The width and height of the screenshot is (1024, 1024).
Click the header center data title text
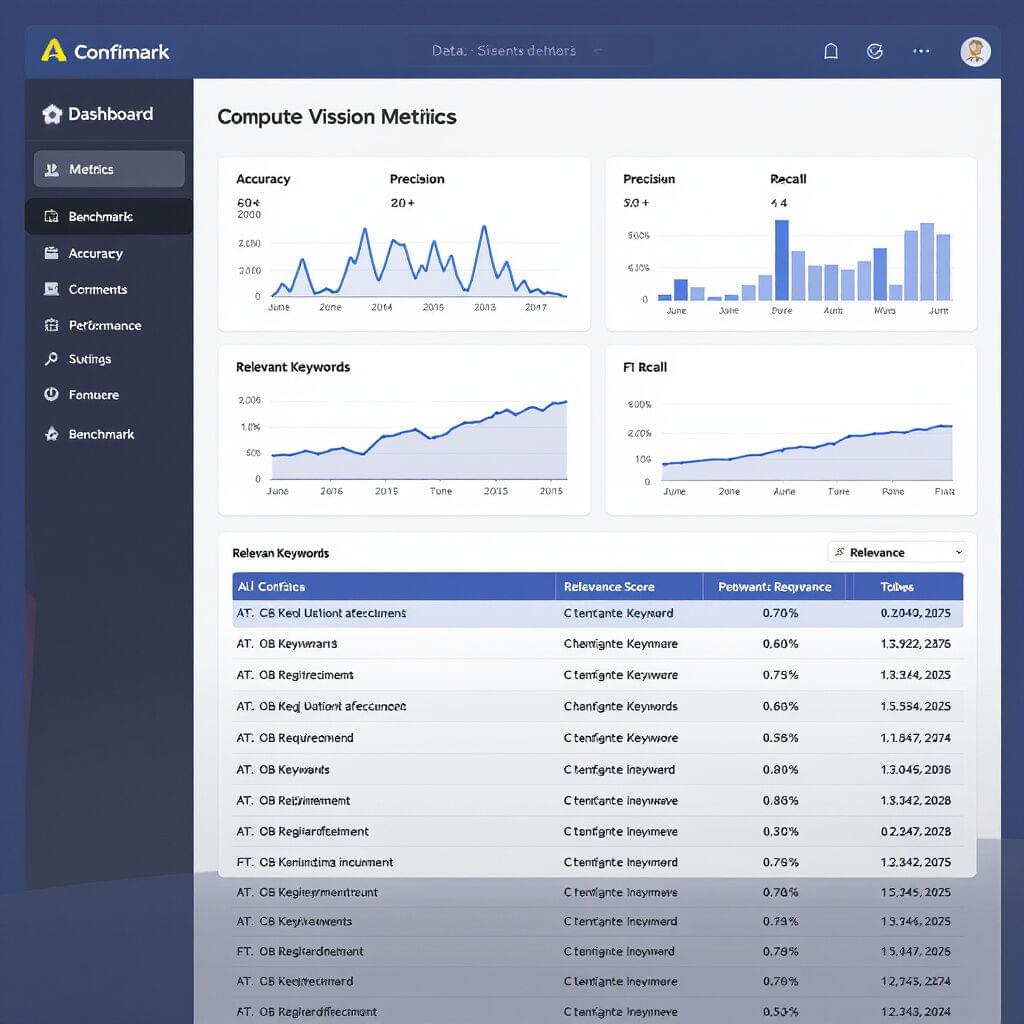pyautogui.click(x=504, y=51)
